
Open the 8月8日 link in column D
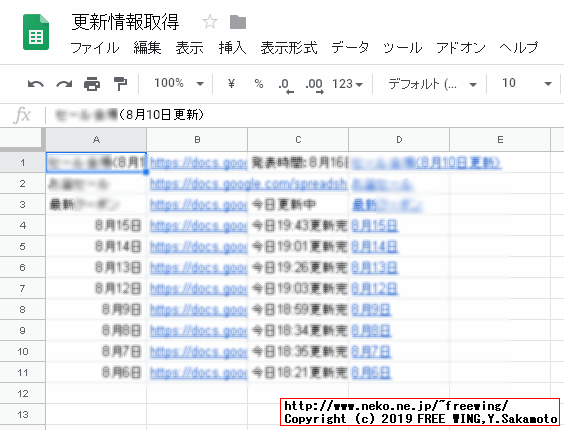(x=371, y=330)
